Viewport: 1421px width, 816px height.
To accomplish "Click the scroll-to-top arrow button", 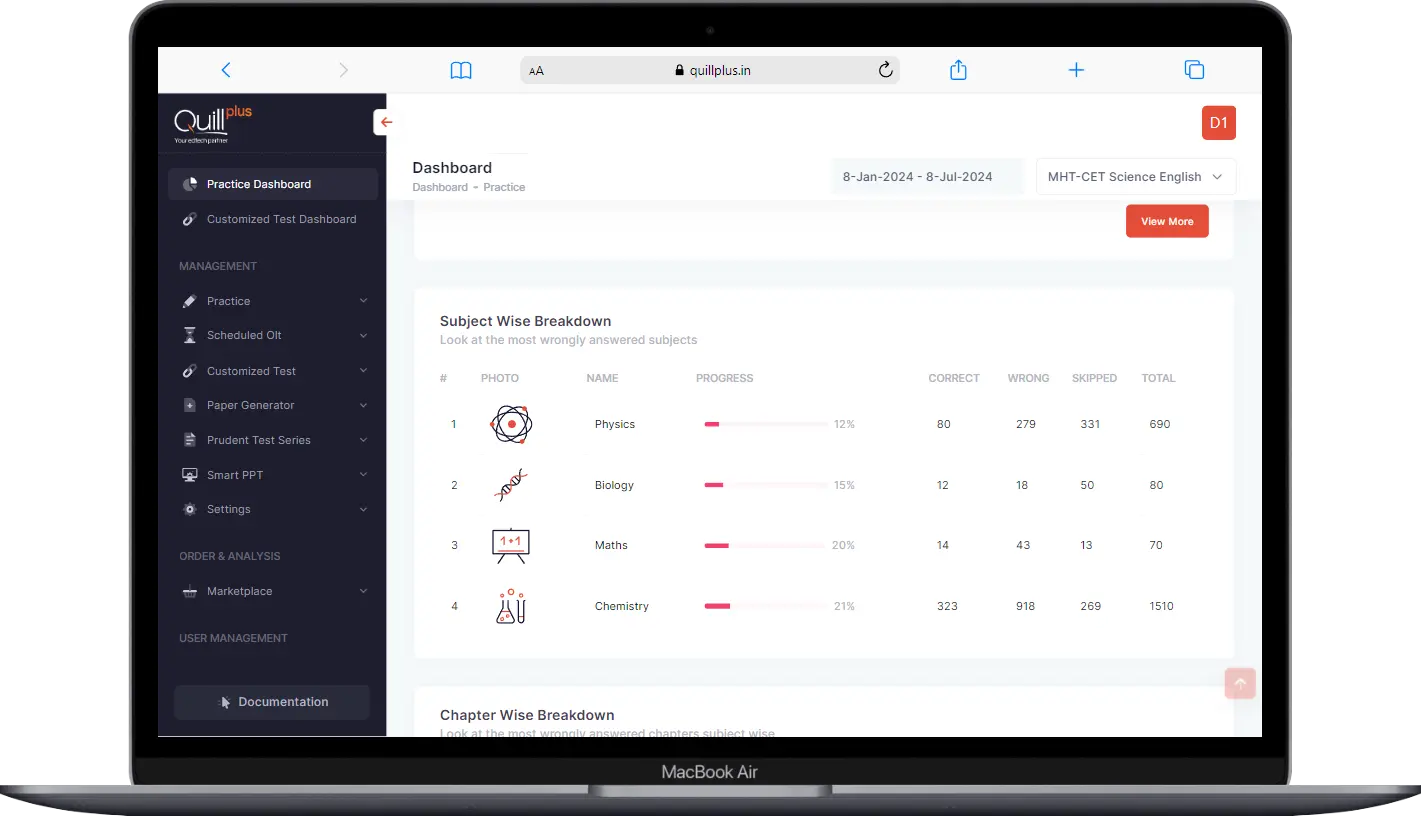I will pyautogui.click(x=1240, y=683).
